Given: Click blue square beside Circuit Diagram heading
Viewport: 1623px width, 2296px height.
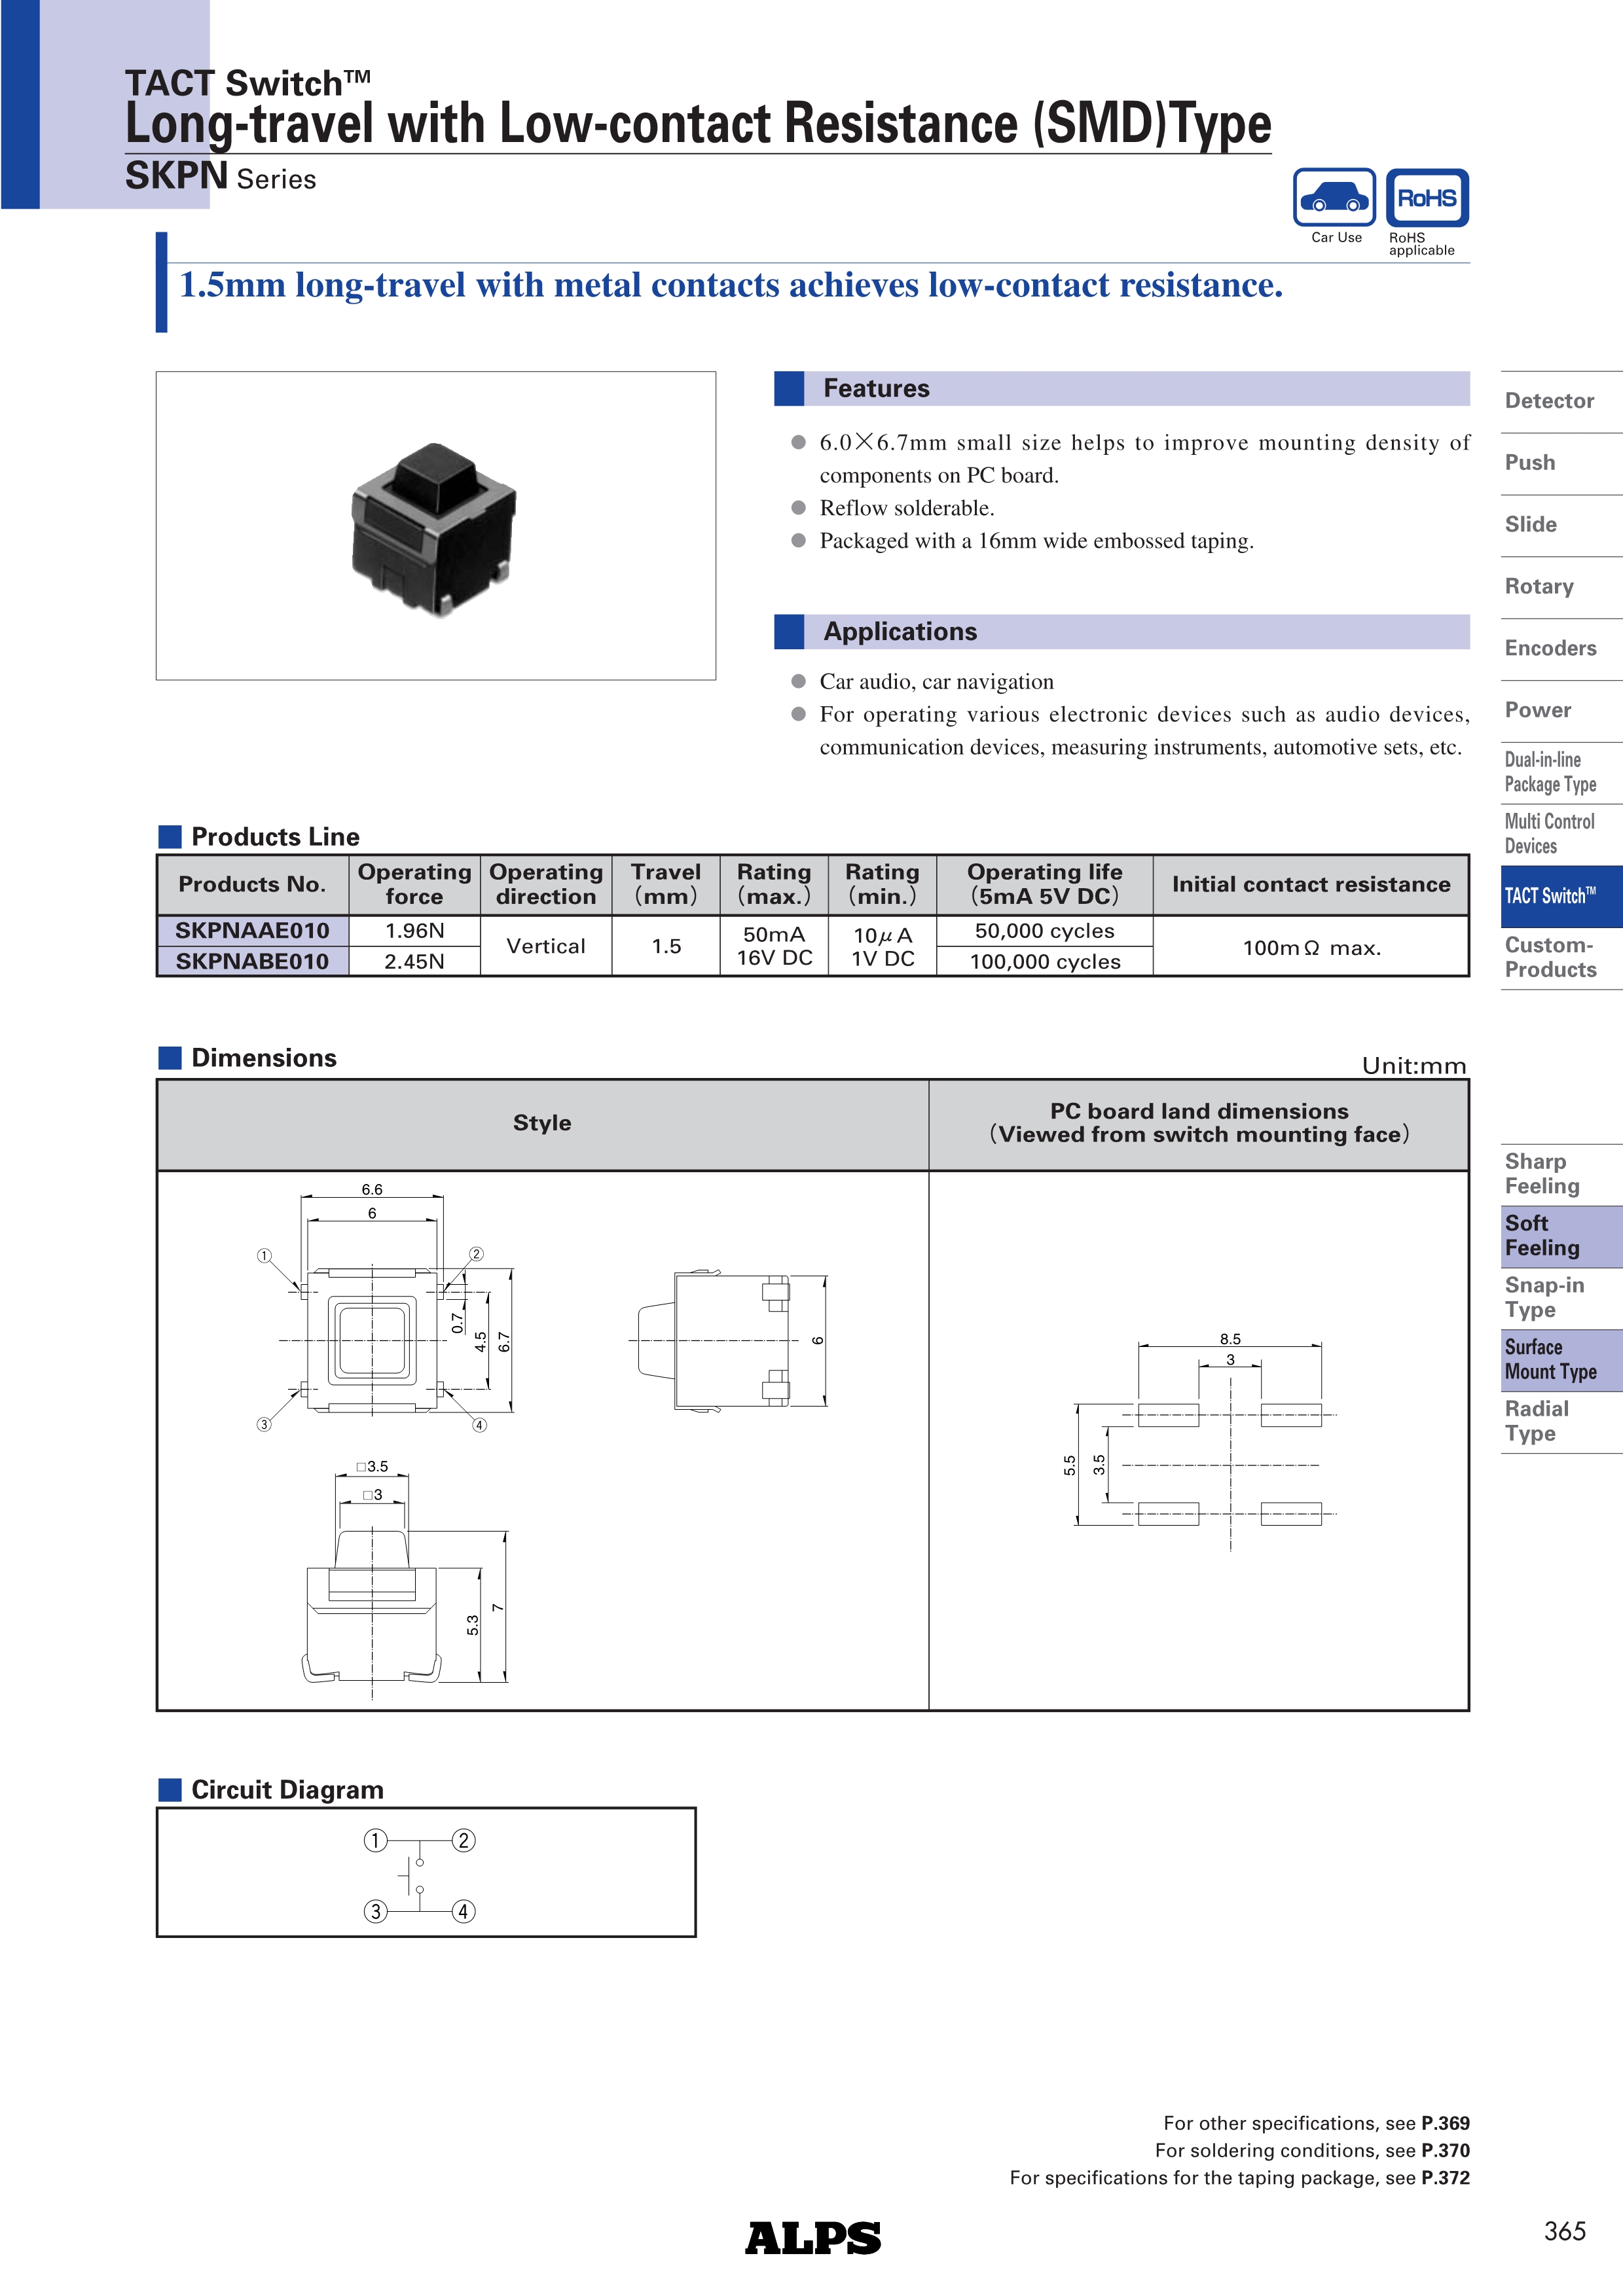Looking at the screenshot, I should tap(170, 1790).
